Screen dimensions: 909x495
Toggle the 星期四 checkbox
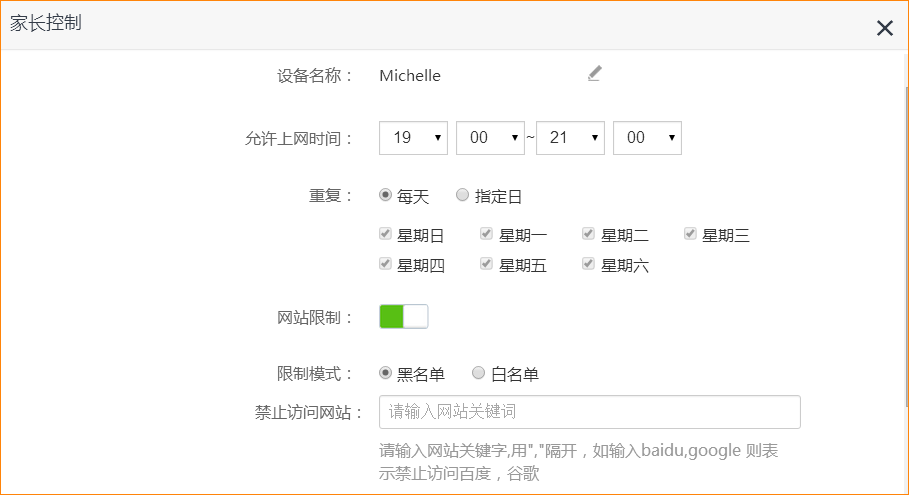(x=386, y=264)
